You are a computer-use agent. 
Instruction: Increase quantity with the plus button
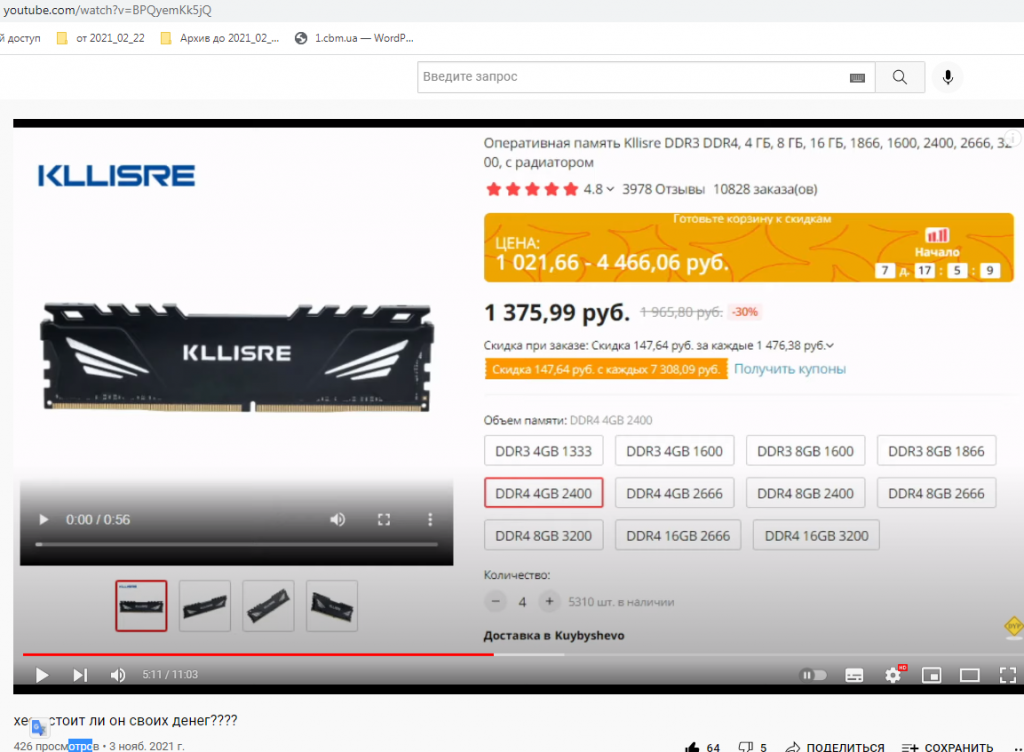click(x=550, y=601)
